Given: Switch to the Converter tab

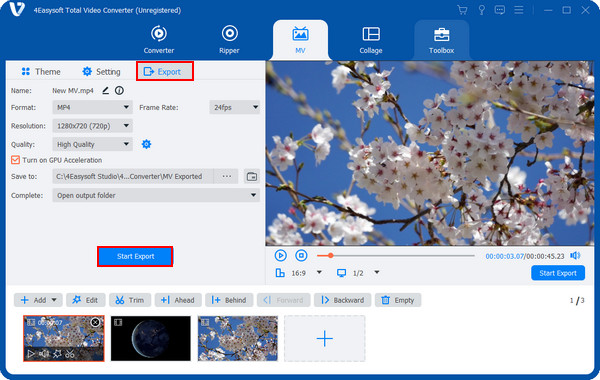Looking at the screenshot, I should pos(159,39).
